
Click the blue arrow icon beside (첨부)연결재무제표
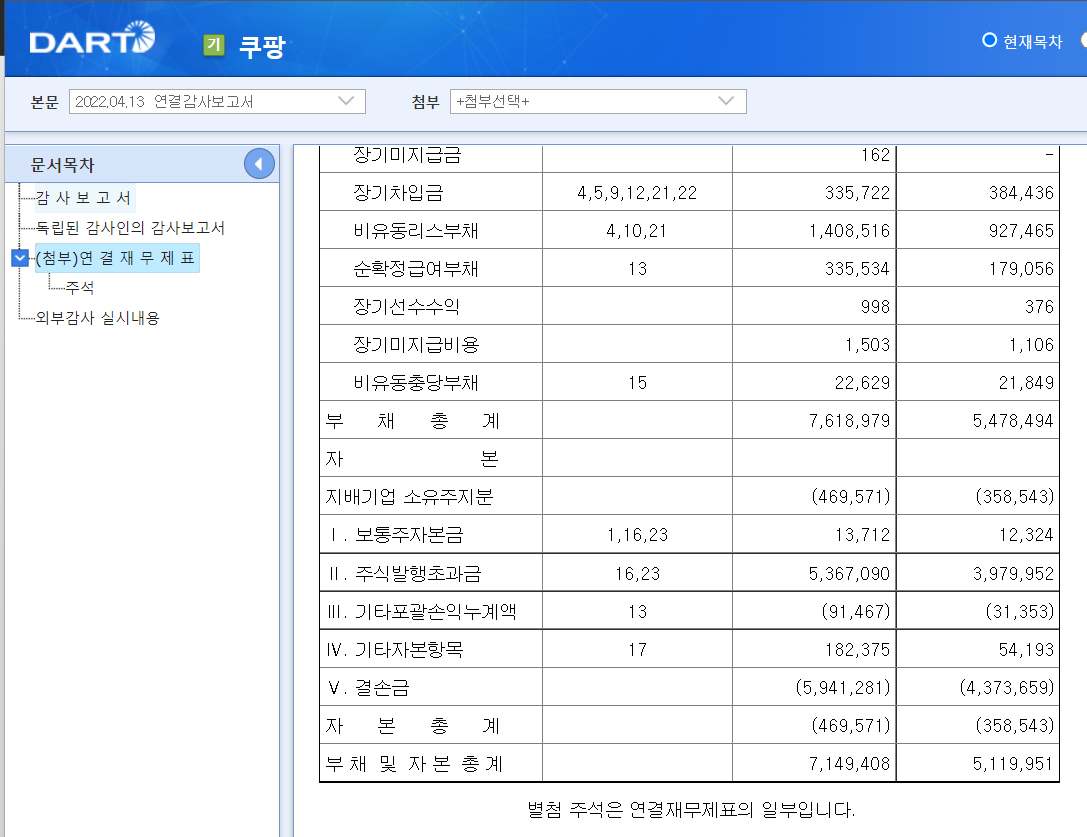(17, 257)
